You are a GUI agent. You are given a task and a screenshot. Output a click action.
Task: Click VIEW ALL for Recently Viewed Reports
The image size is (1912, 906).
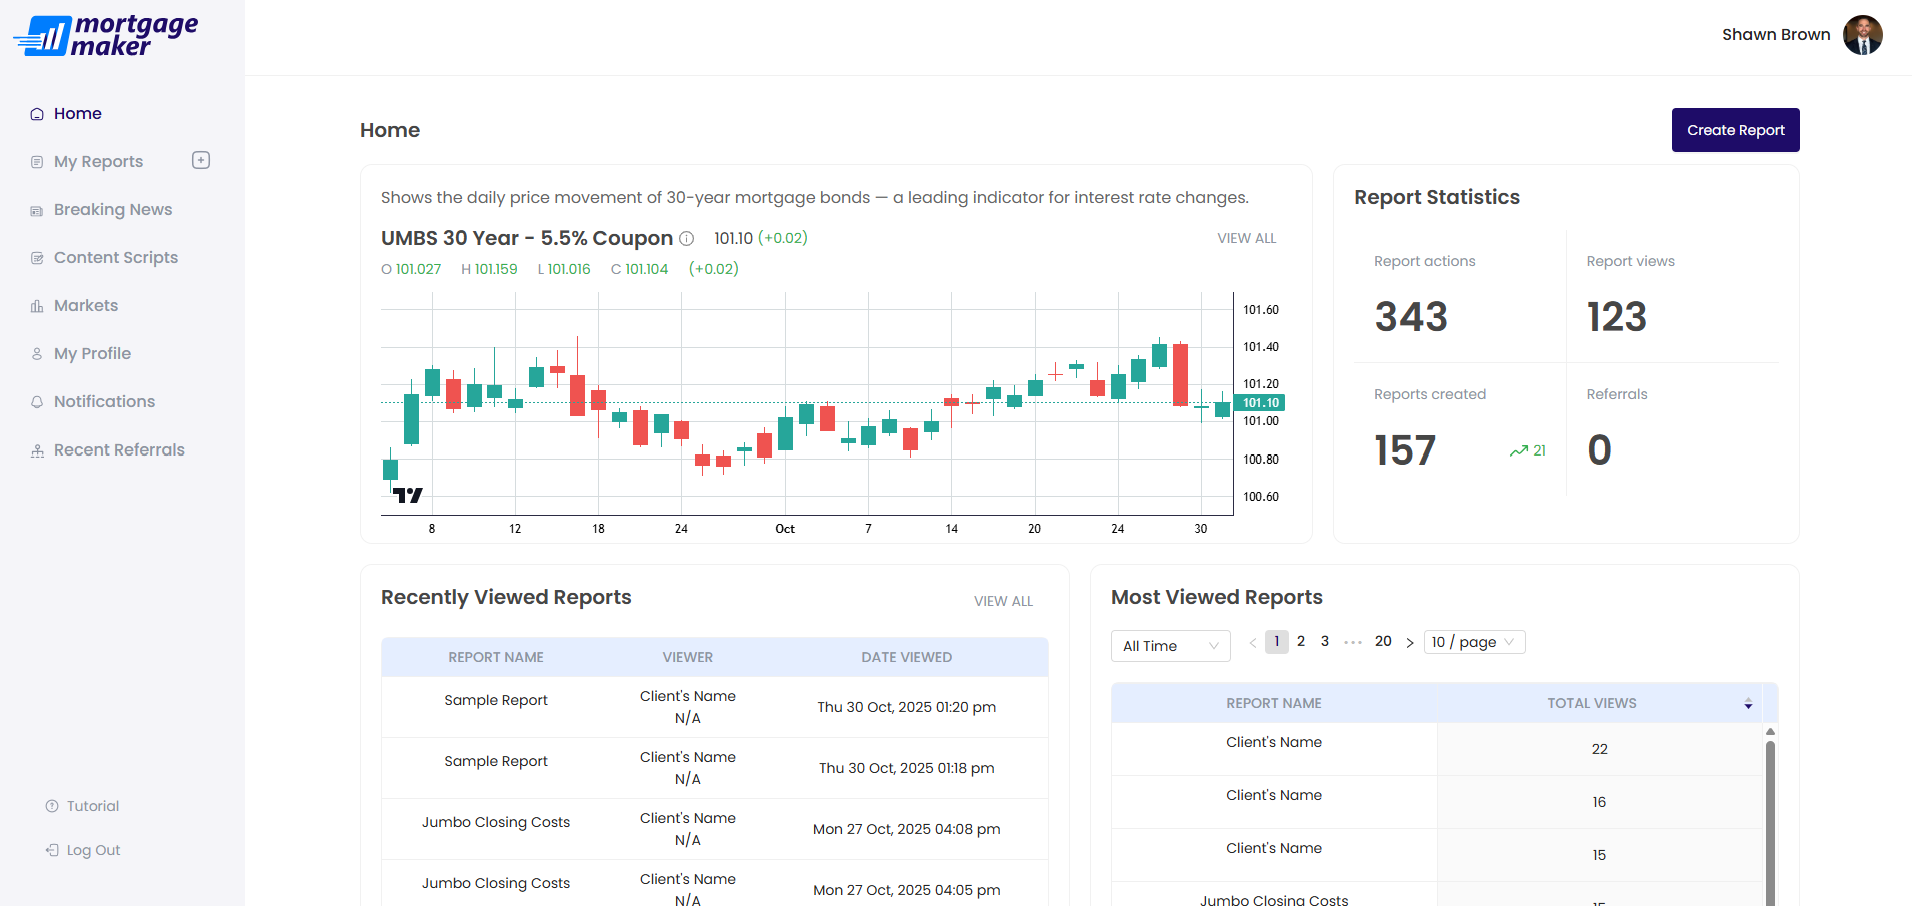click(1003, 601)
